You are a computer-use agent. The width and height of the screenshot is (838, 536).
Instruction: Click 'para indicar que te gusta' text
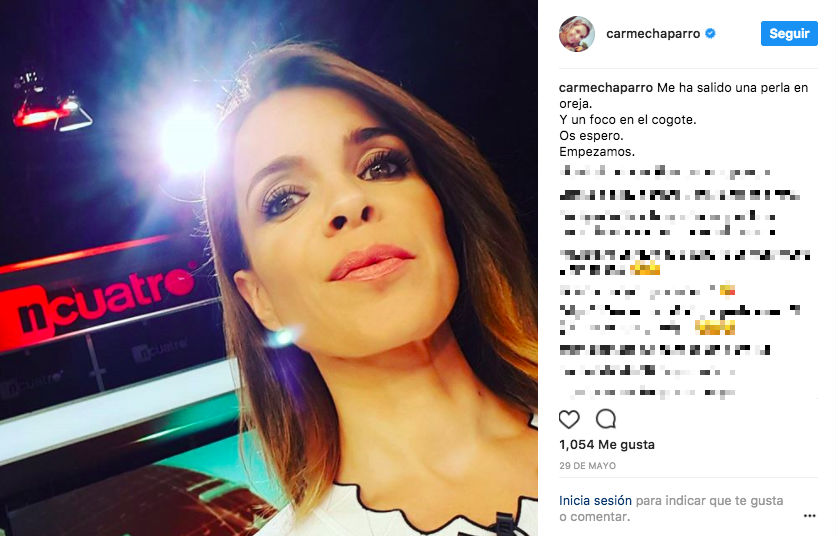[709, 501]
